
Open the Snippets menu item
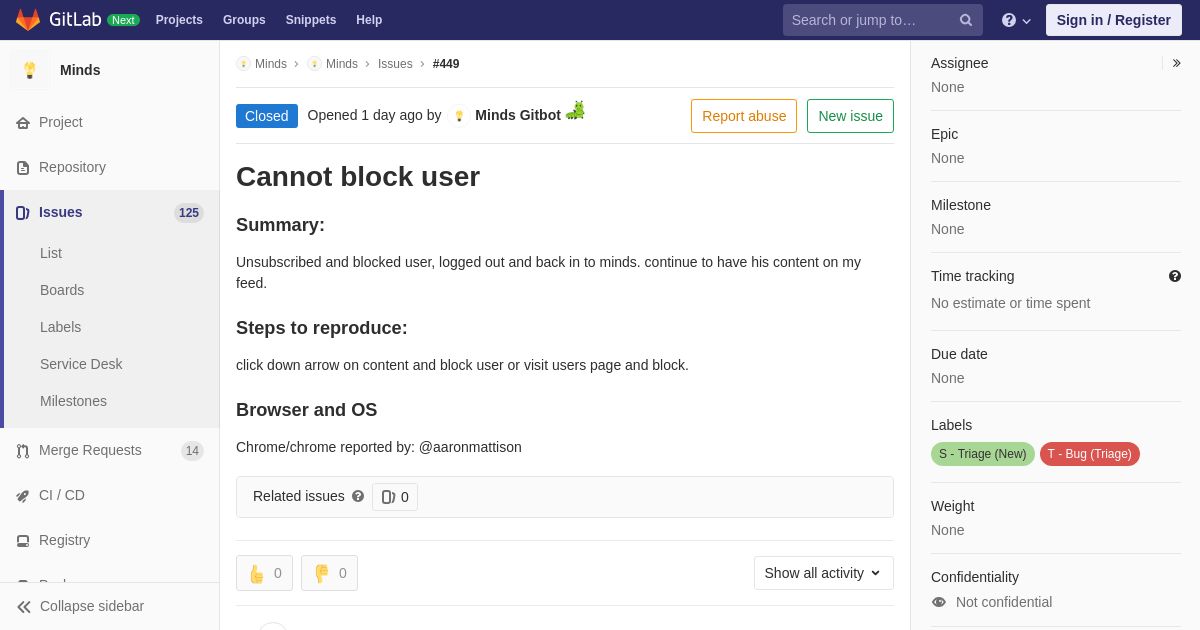pyautogui.click(x=311, y=20)
